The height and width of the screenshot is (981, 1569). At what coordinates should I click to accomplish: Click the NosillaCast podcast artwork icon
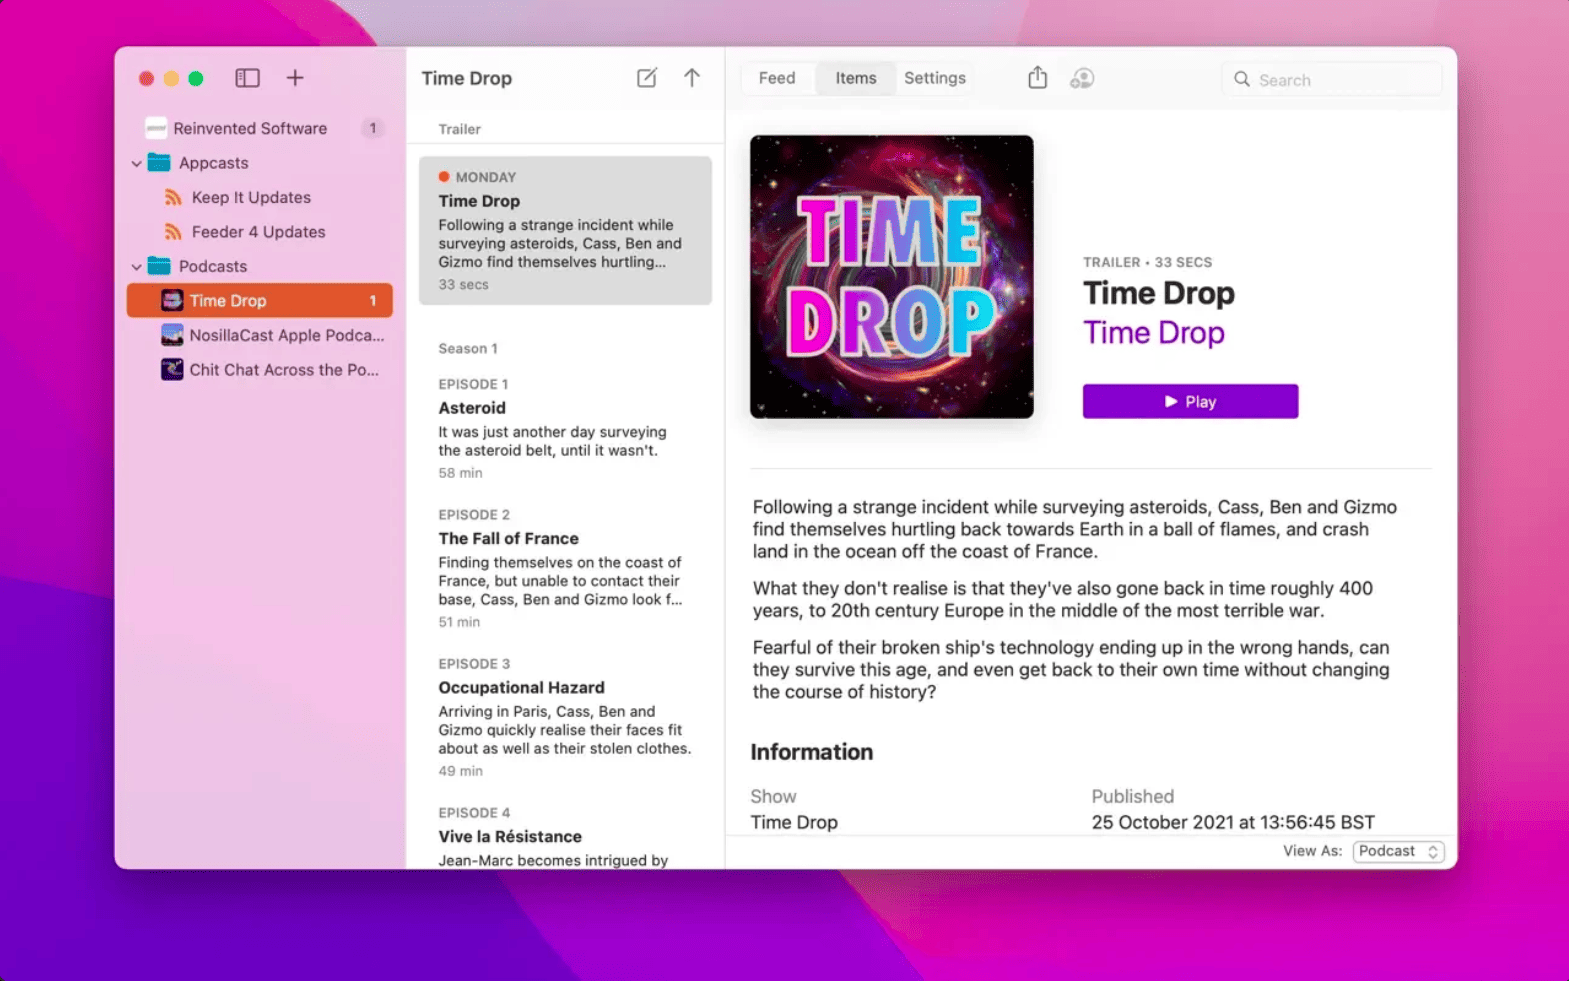(x=172, y=335)
